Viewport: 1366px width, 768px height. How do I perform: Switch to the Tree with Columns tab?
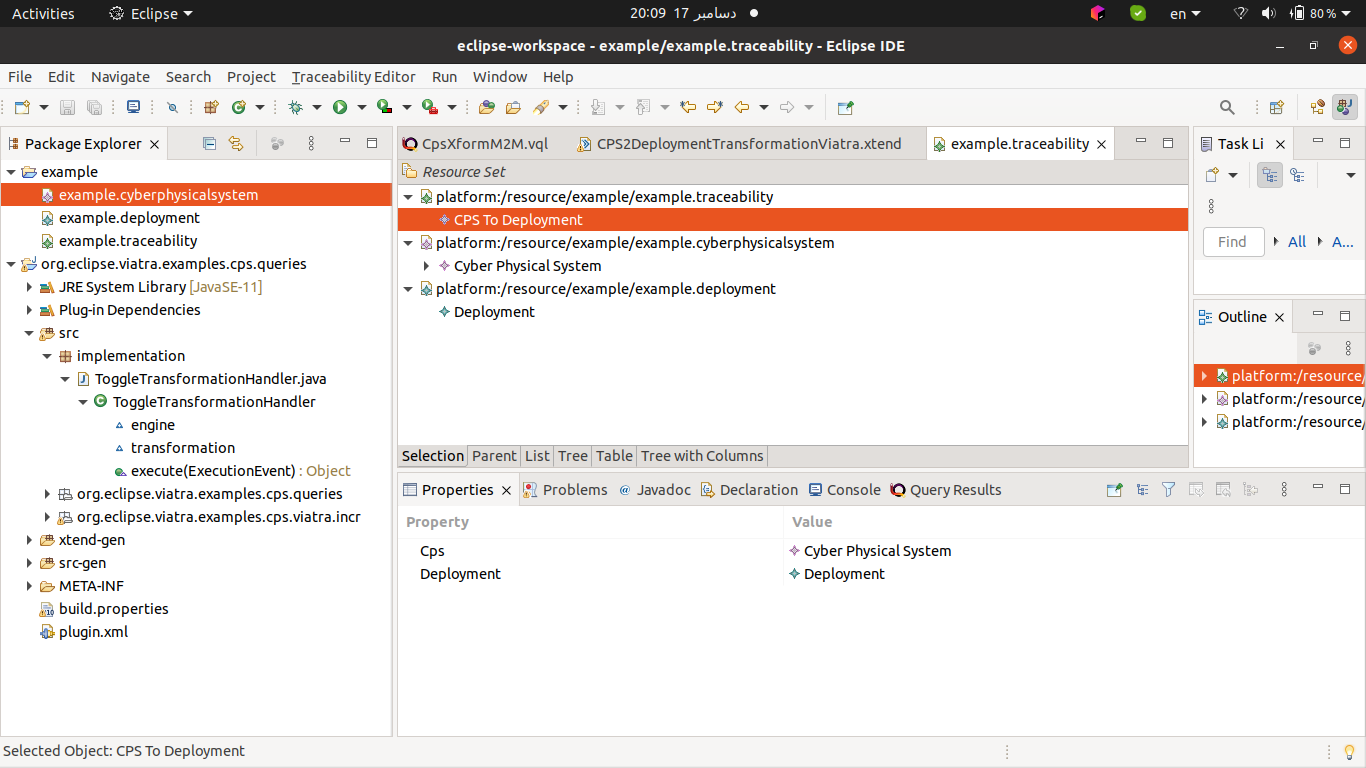(702, 456)
